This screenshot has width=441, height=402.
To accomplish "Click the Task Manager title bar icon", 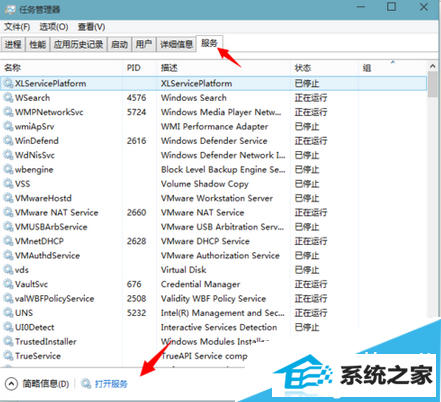I will tap(10, 9).
